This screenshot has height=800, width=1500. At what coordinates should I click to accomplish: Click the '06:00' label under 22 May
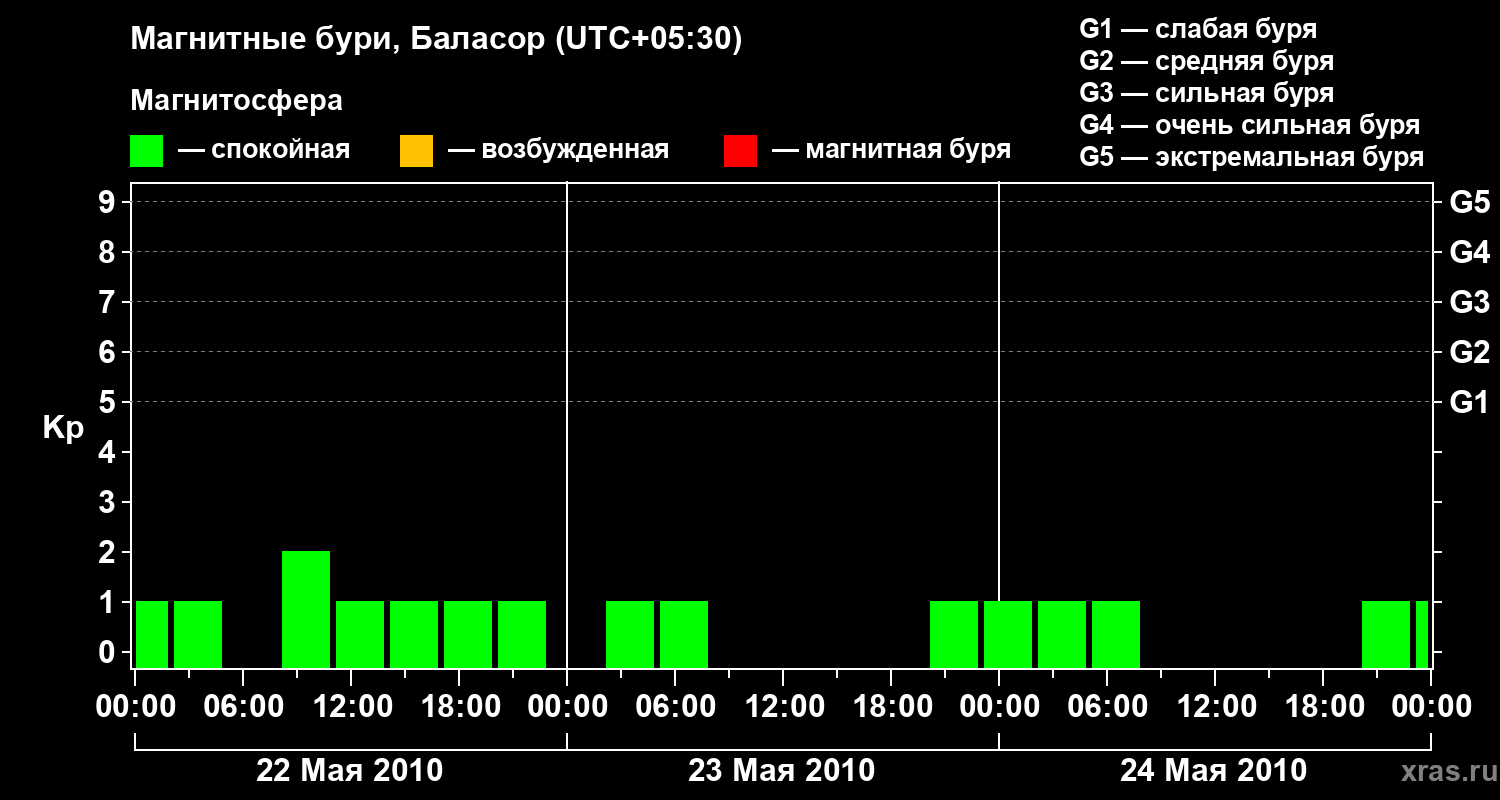243,707
